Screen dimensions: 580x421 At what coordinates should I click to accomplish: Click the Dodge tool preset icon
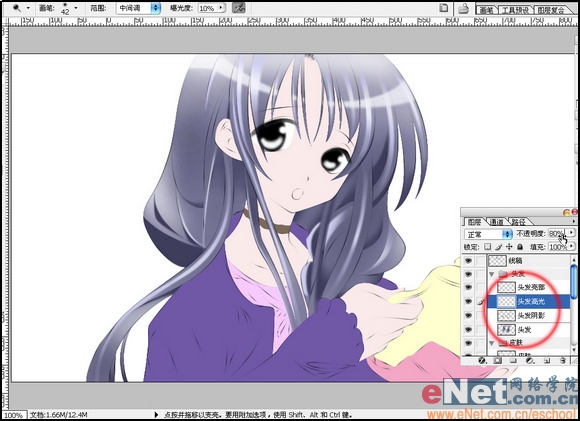pos(17,8)
